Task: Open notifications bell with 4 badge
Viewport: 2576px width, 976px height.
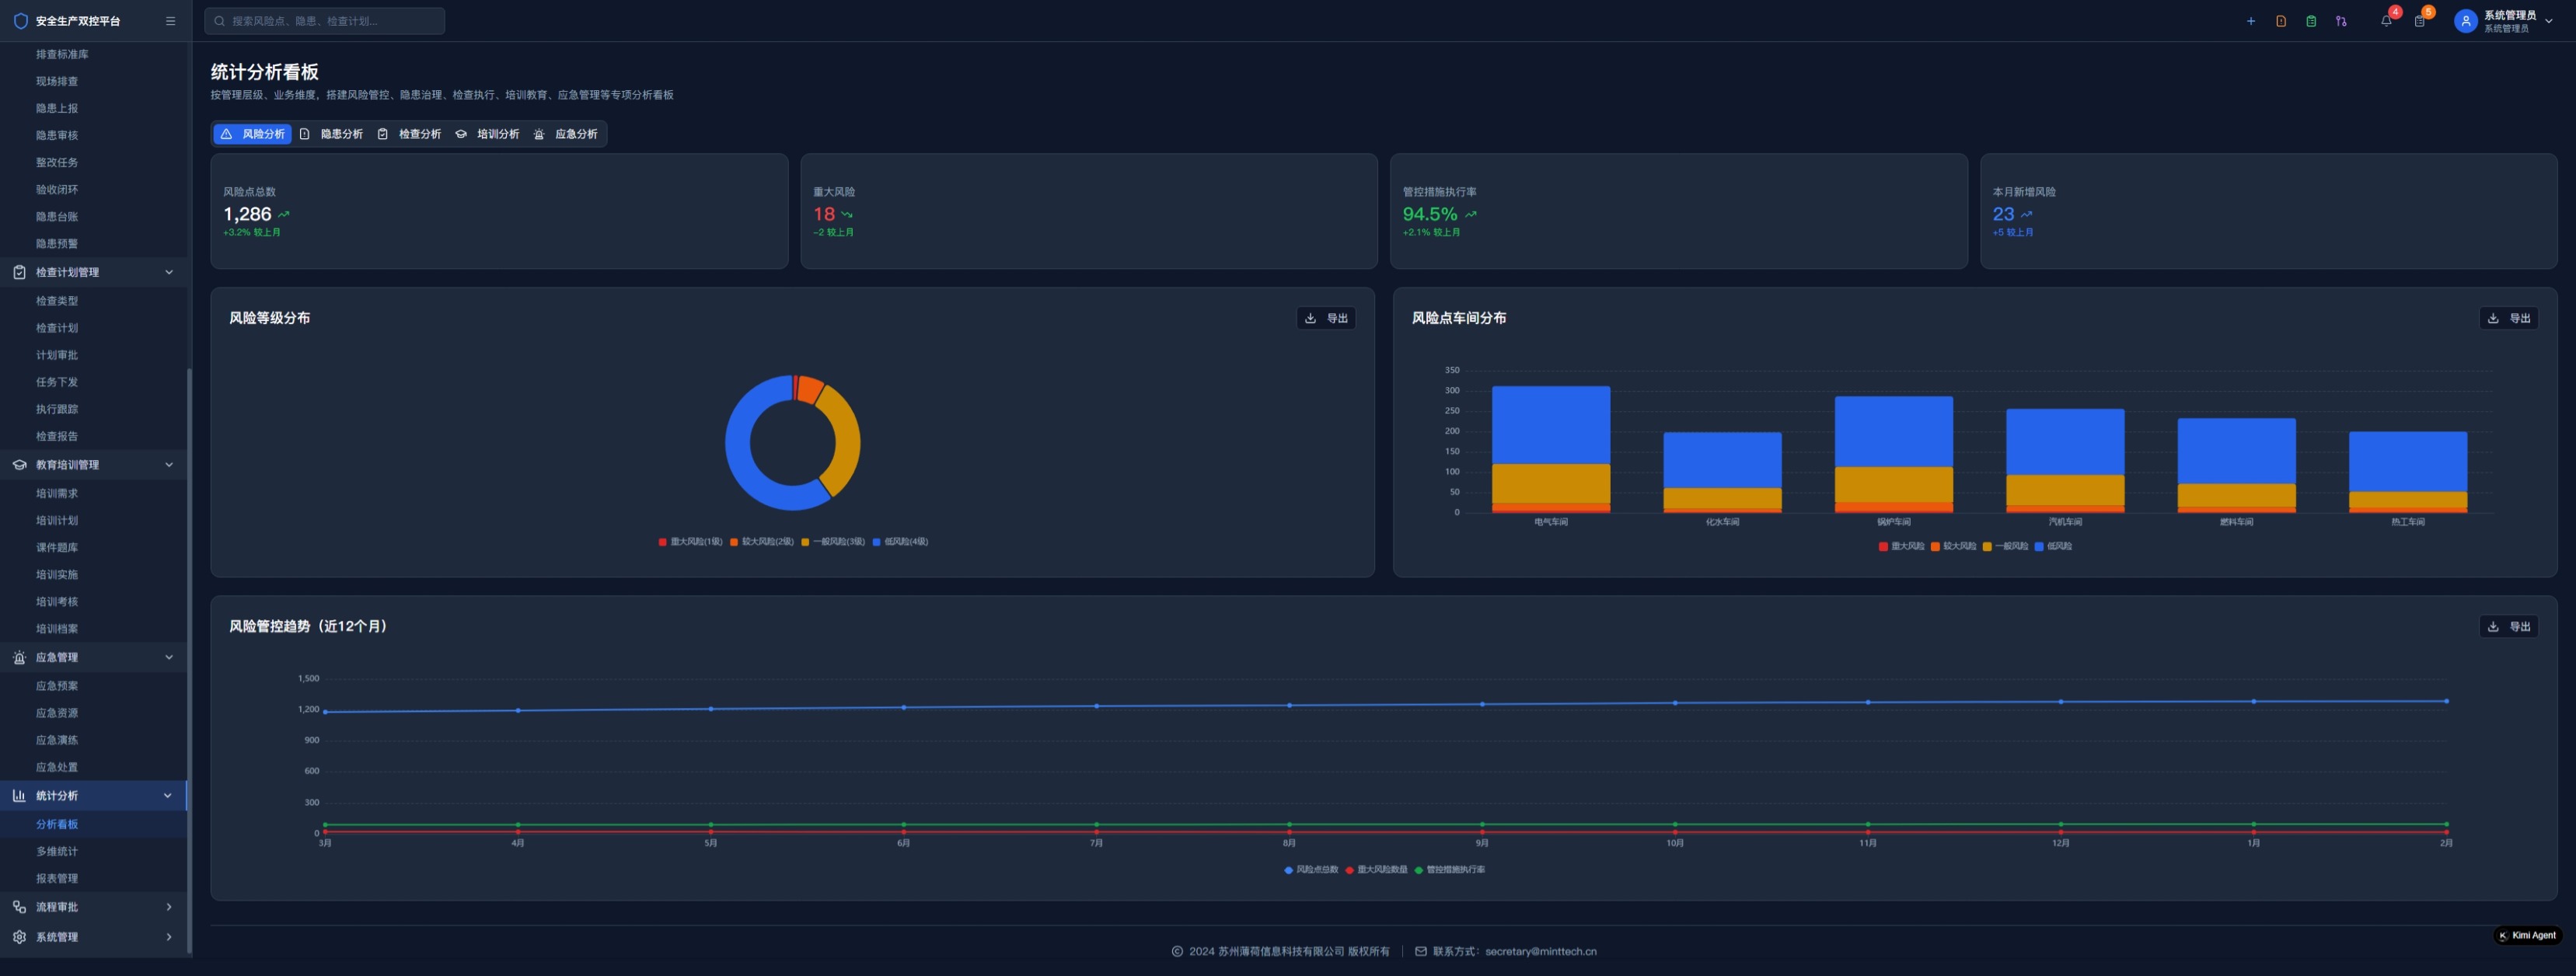Action: [2386, 21]
